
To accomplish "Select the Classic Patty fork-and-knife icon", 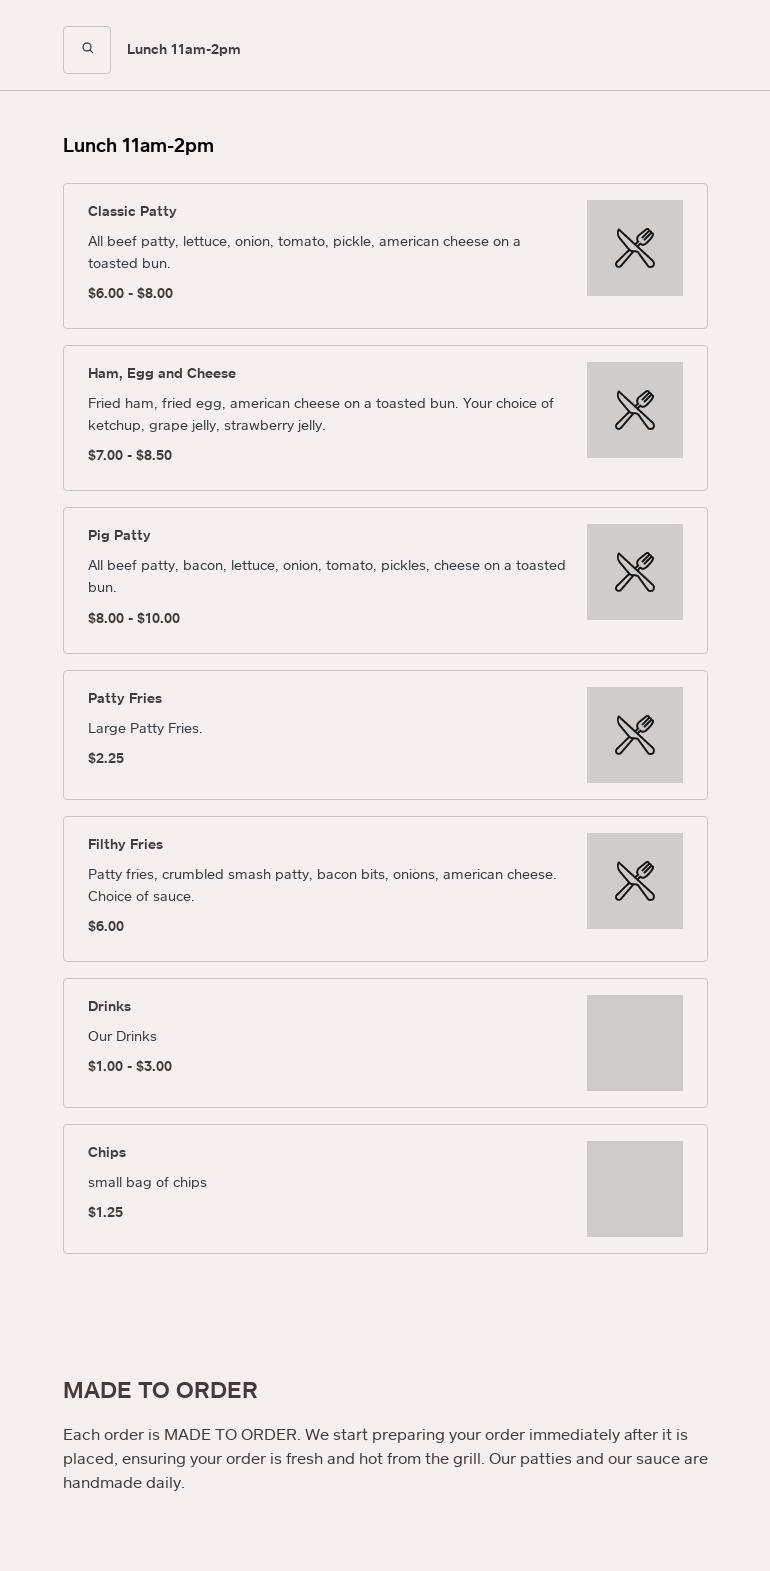I will pos(634,247).
